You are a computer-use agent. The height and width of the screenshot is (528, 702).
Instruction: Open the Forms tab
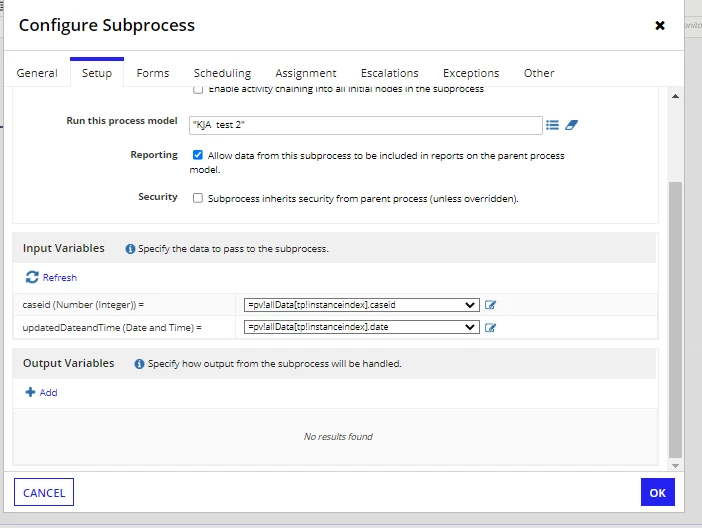click(153, 73)
